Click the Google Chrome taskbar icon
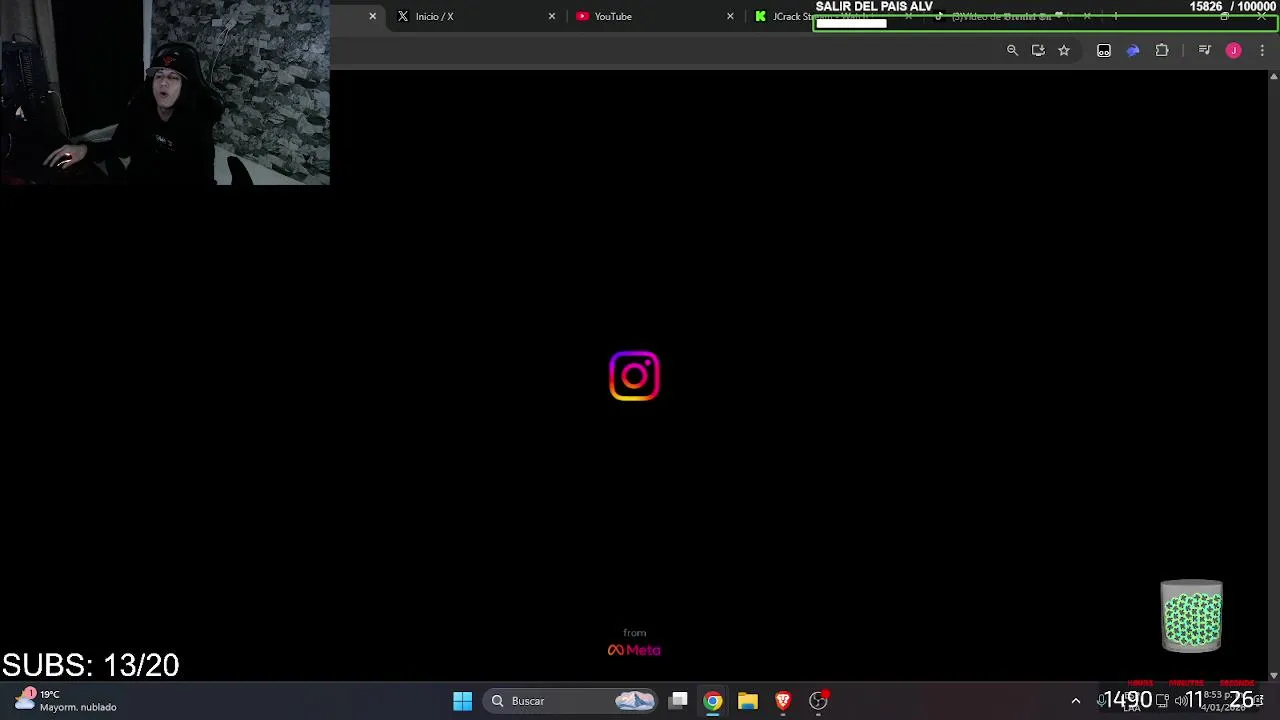This screenshot has height=720, width=1280. (713, 701)
